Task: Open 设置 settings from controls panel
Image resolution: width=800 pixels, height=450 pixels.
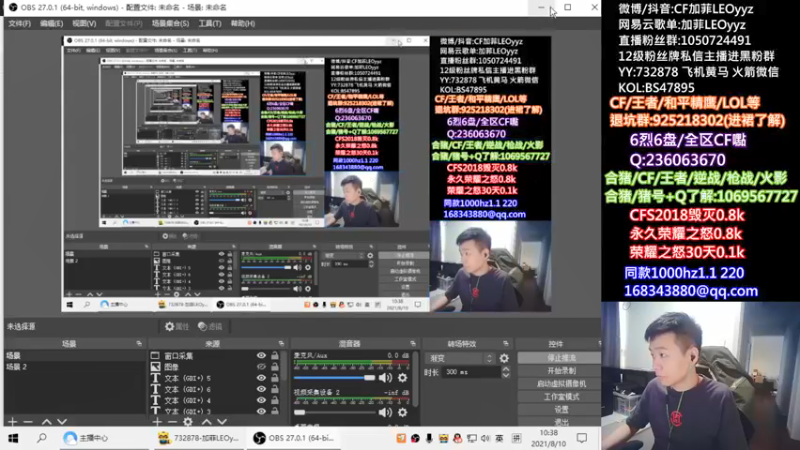Action: (x=560, y=409)
